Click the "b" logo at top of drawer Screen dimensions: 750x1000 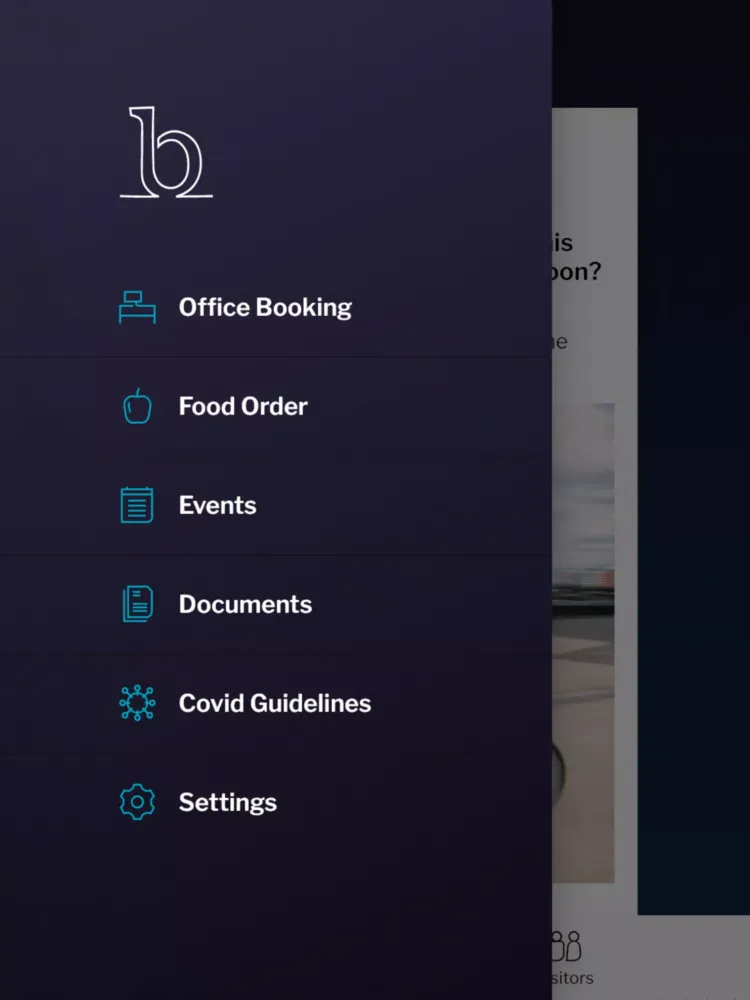pos(166,152)
